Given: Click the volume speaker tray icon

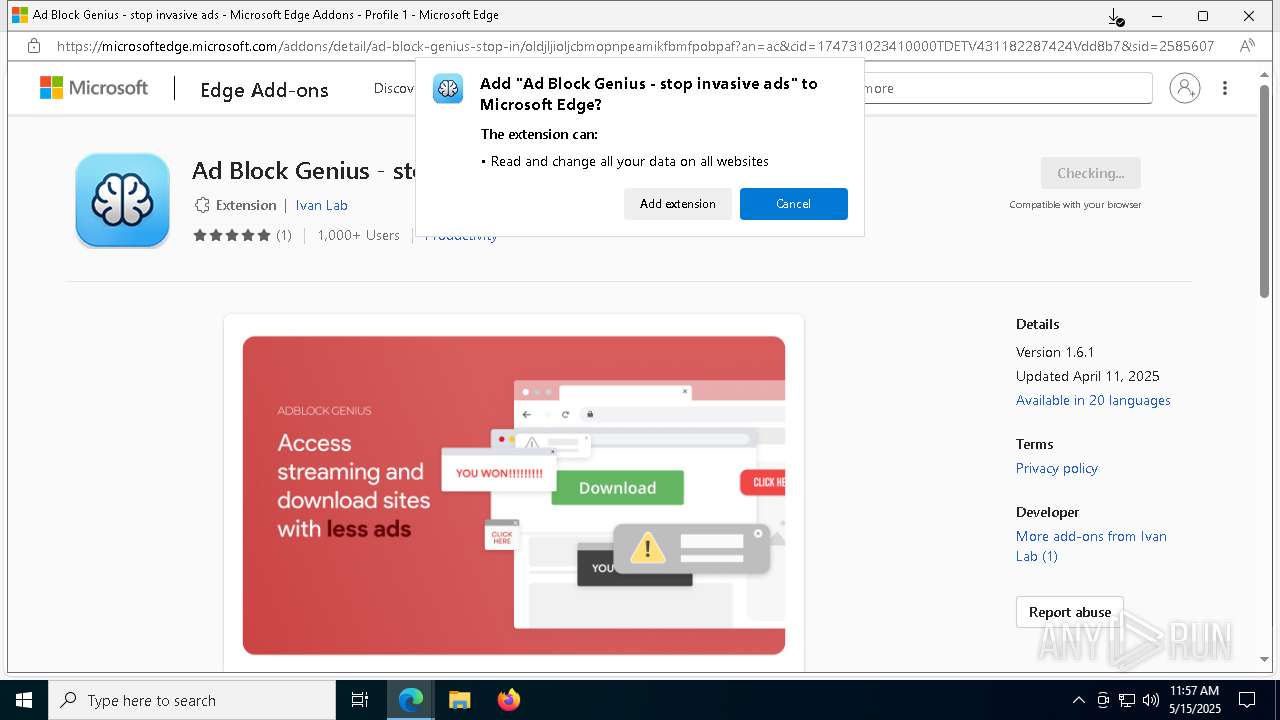Looking at the screenshot, I should [x=1151, y=700].
